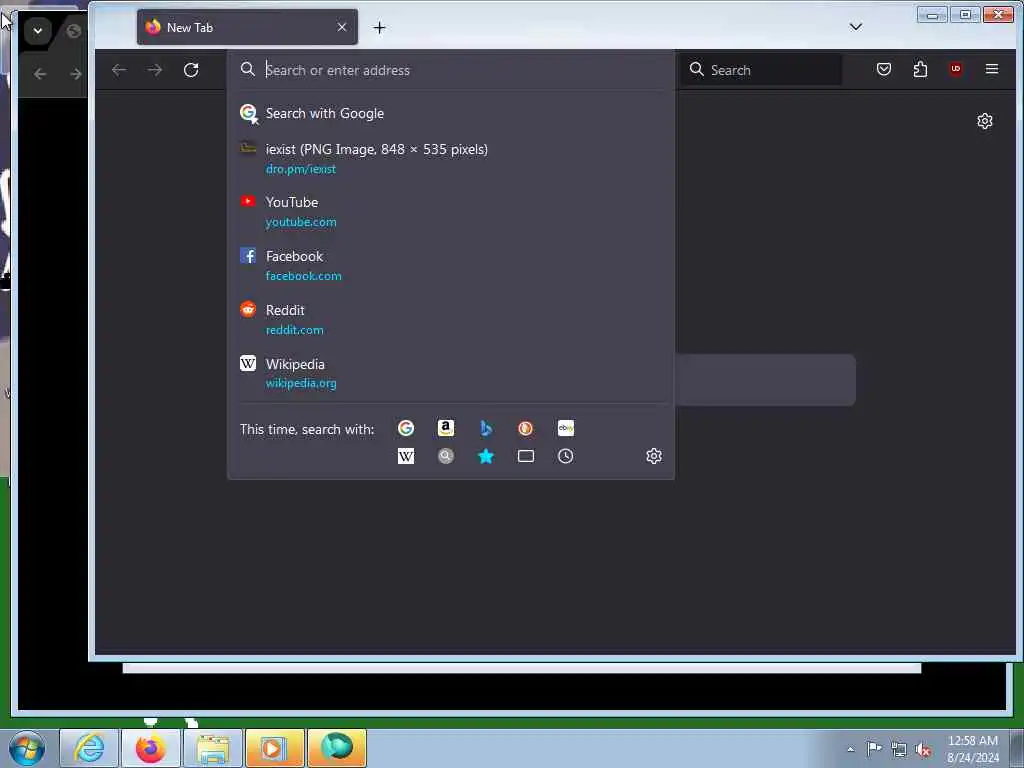
Task: Personalize New Tab with gear icon
Action: pyautogui.click(x=985, y=121)
